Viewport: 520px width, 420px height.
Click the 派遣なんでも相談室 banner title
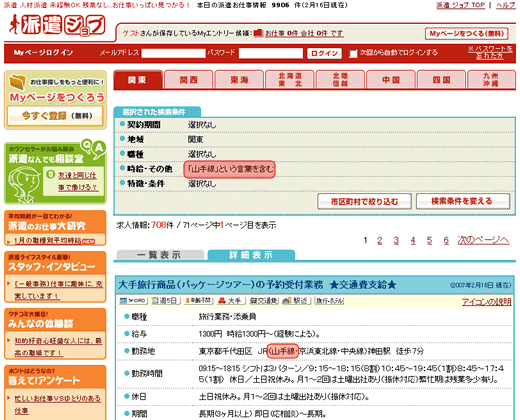[46, 159]
